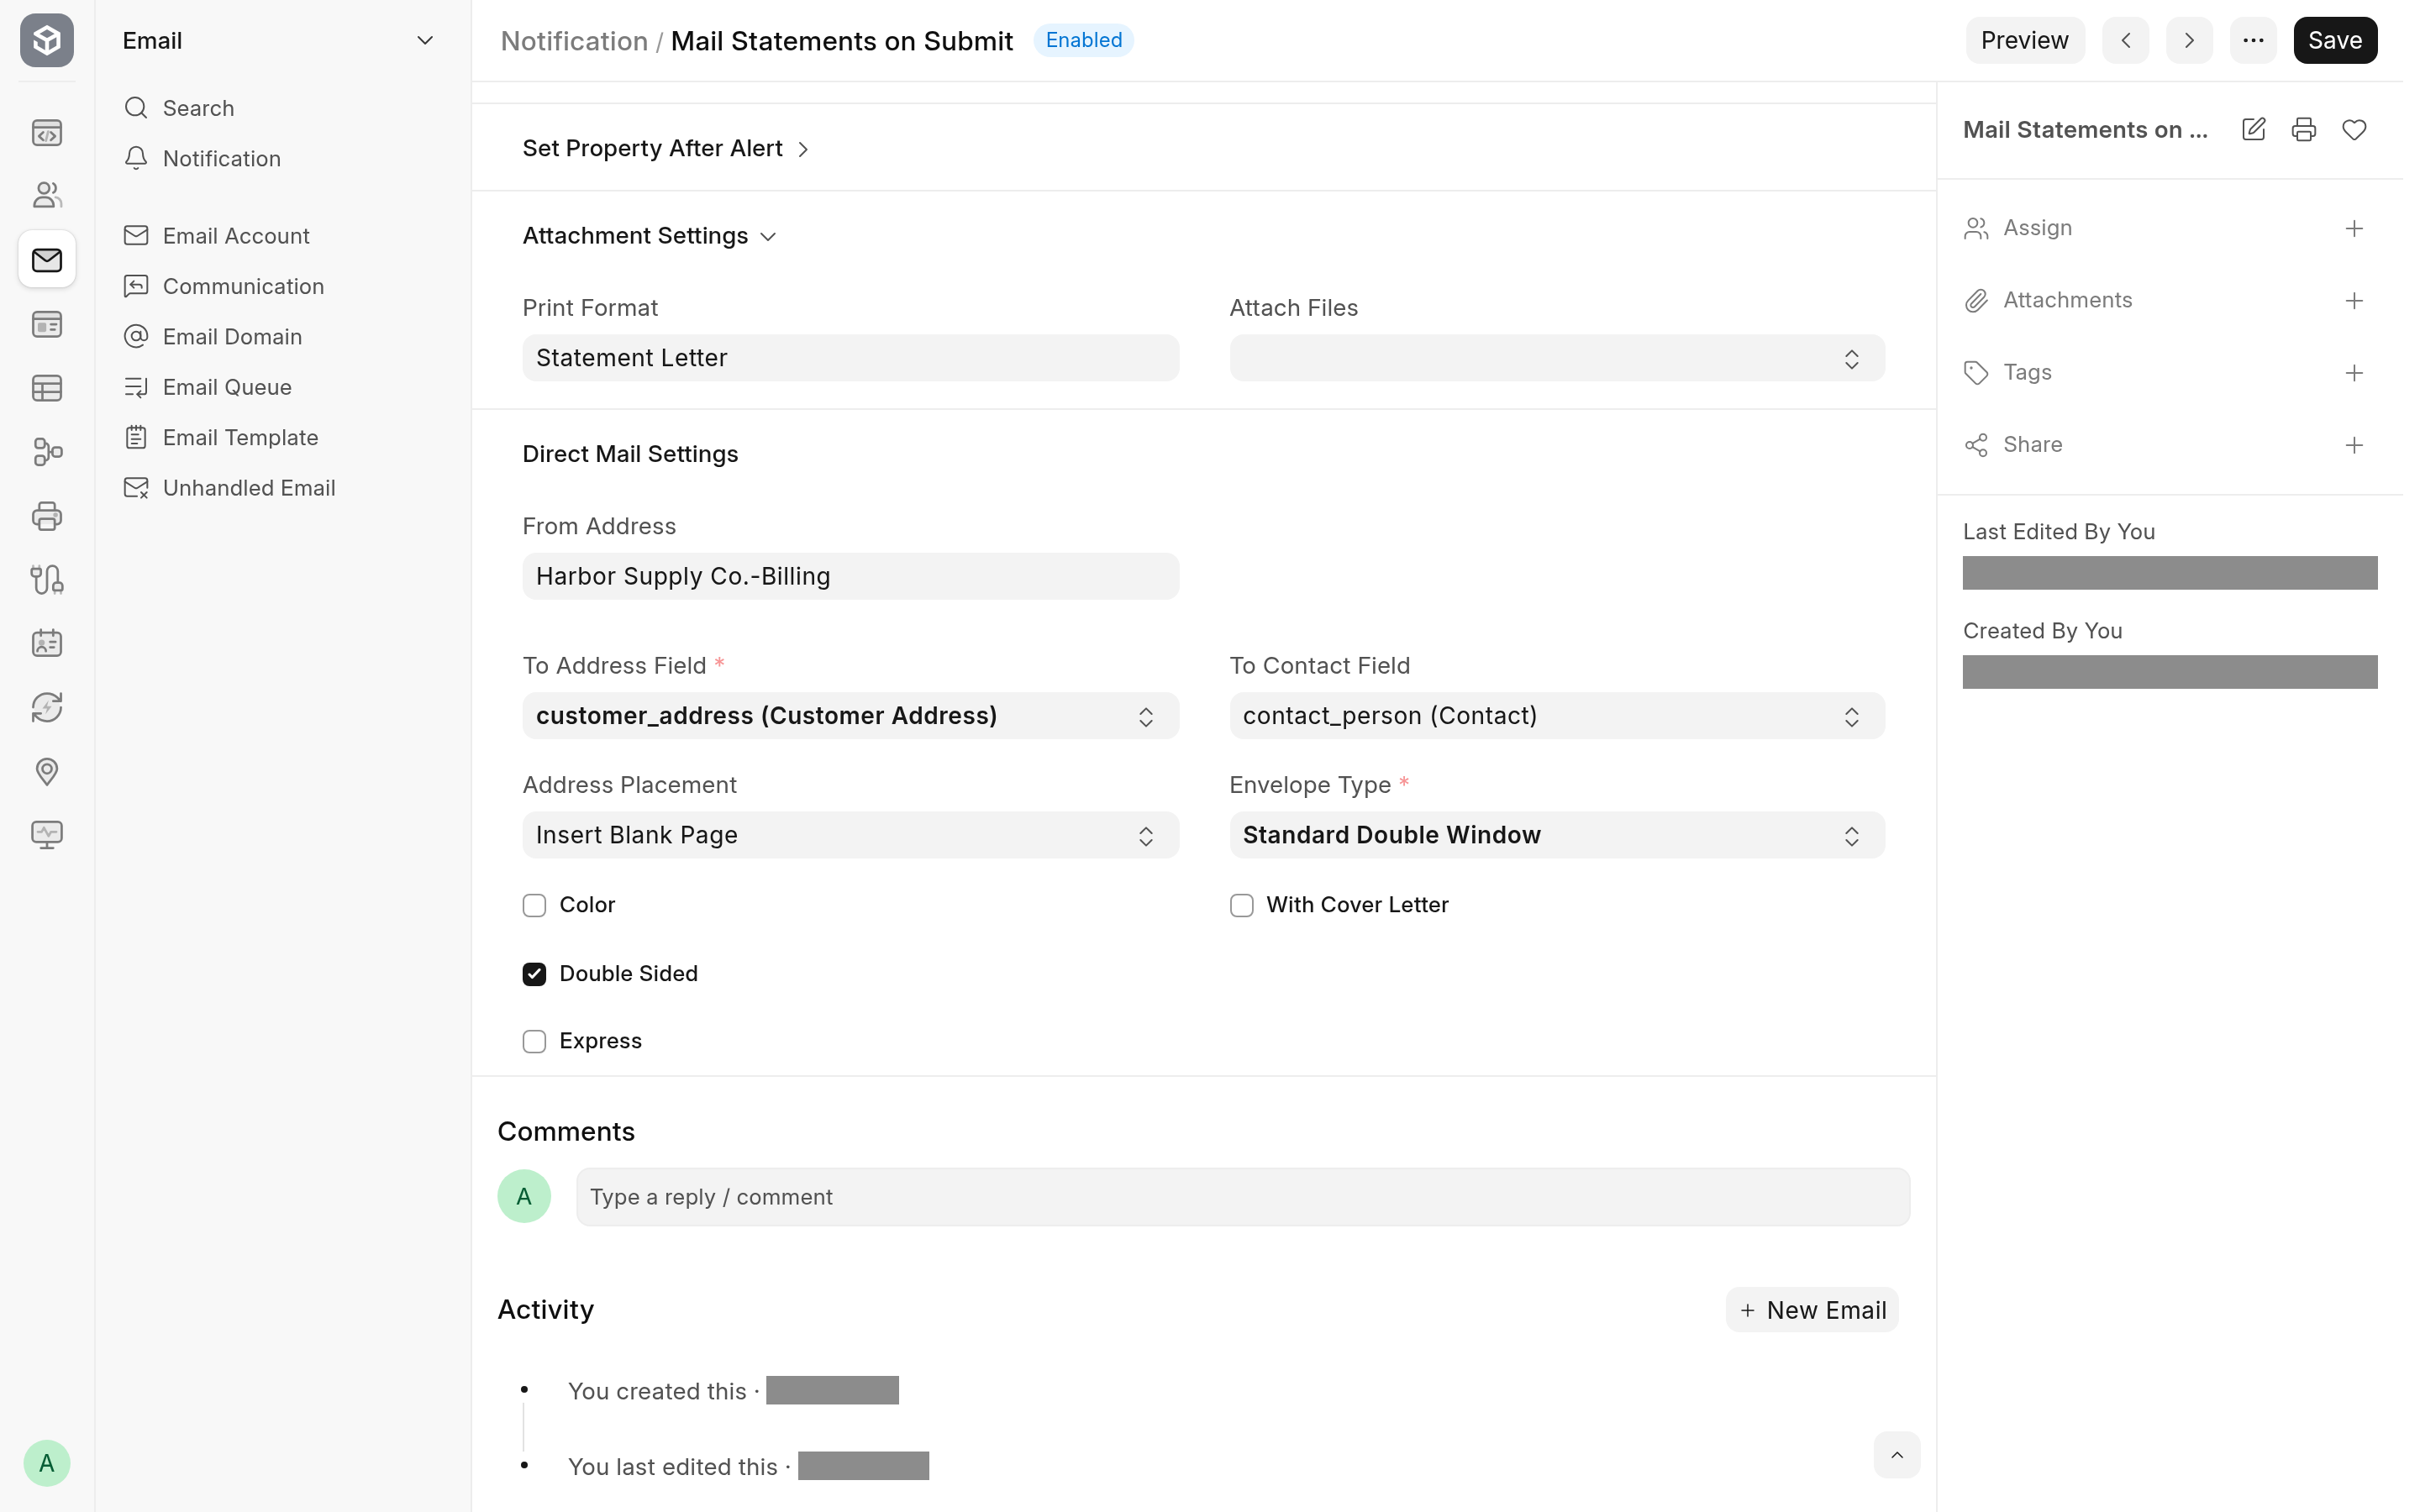Viewport: 2420px width, 1512px height.
Task: Go to next document arrow
Action: coord(2189,40)
